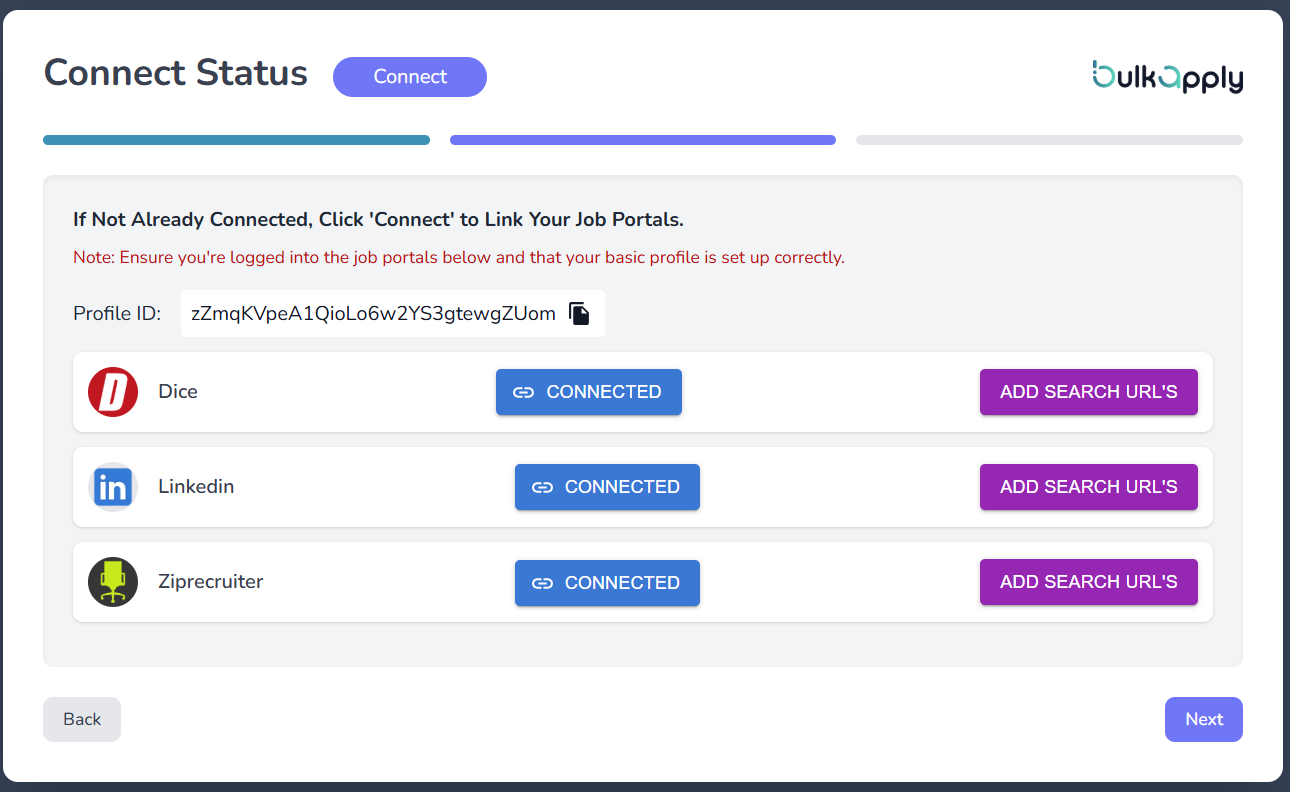Go to the Next step
Image resolution: width=1290 pixels, height=792 pixels.
coord(1203,719)
